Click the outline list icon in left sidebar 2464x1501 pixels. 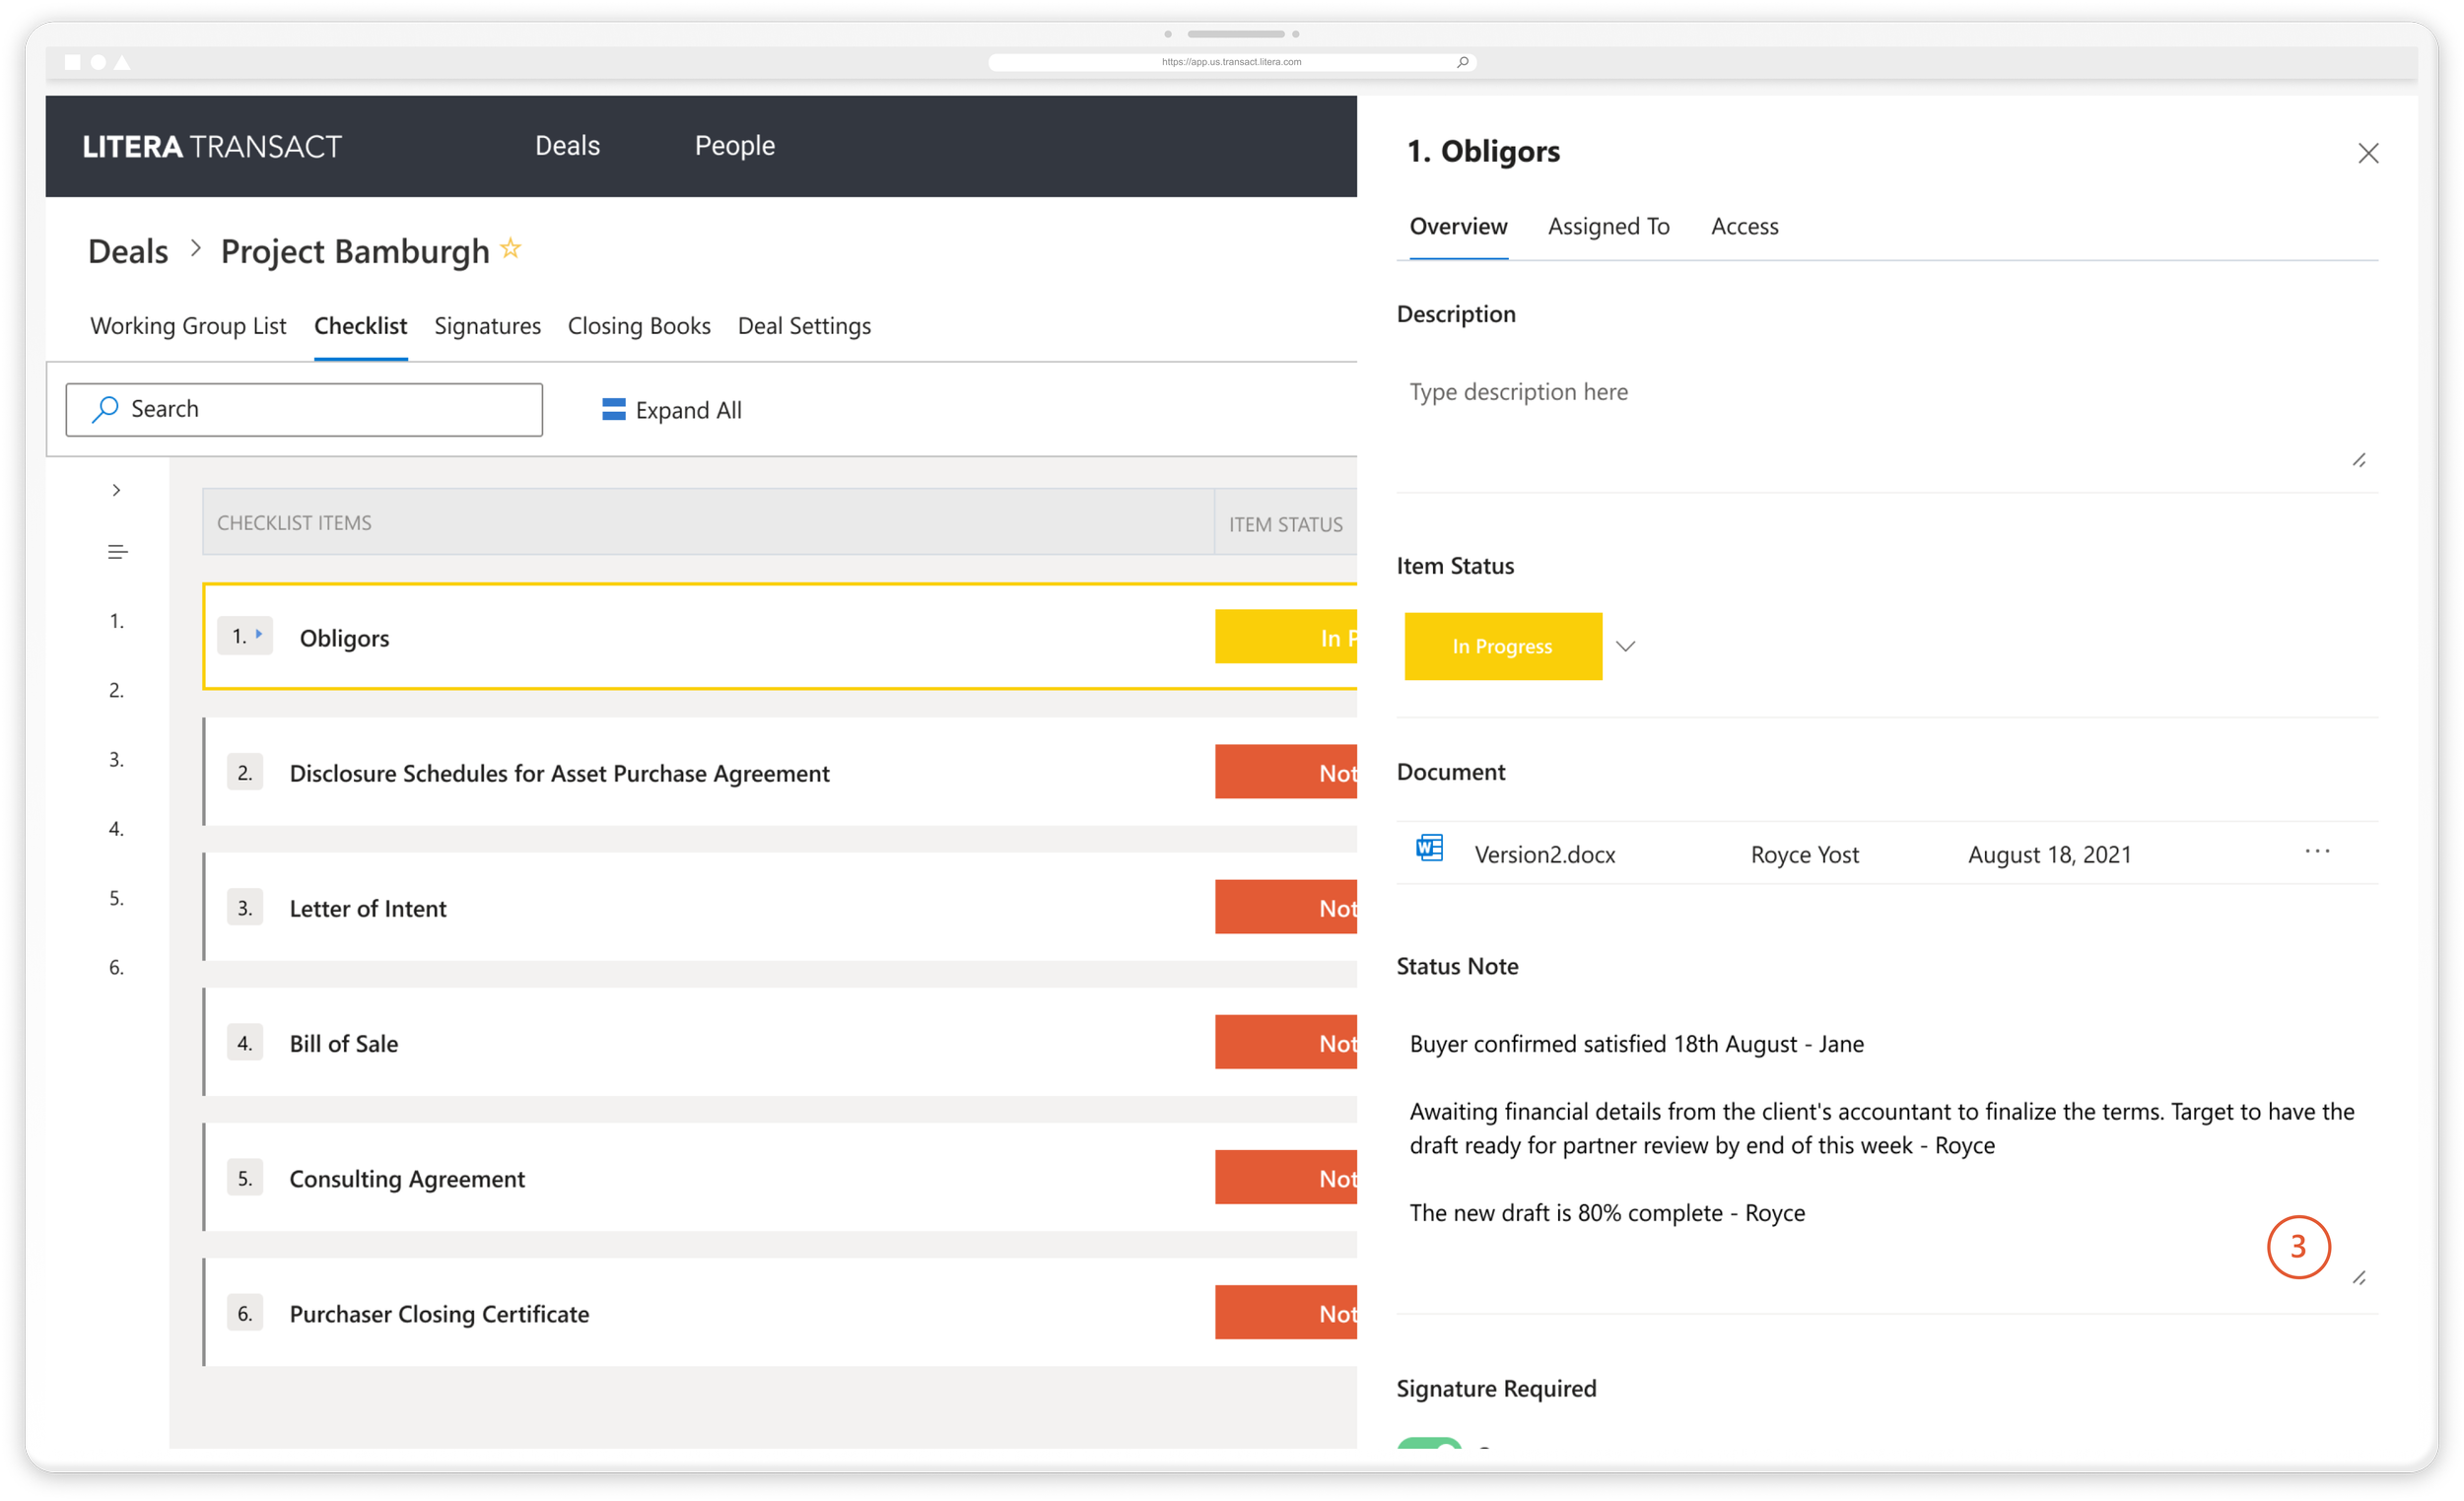[117, 552]
